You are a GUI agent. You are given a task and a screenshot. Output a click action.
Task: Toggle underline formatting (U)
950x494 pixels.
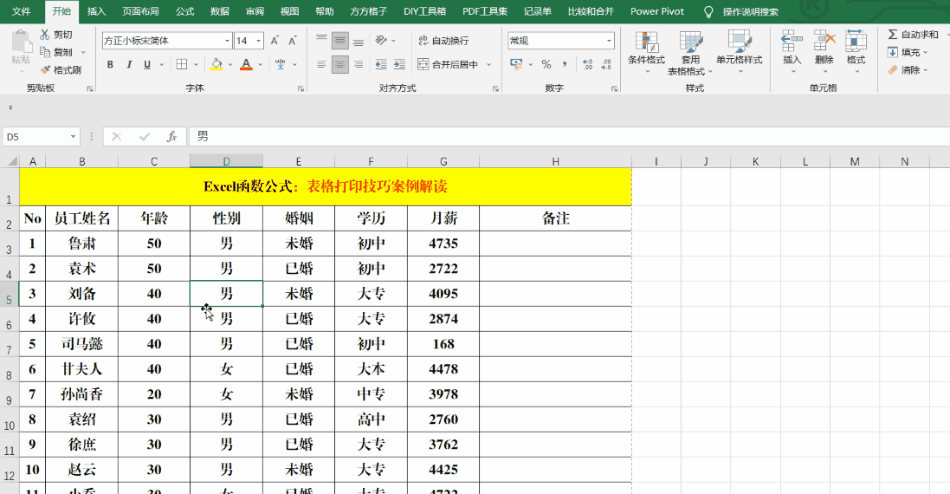147,64
